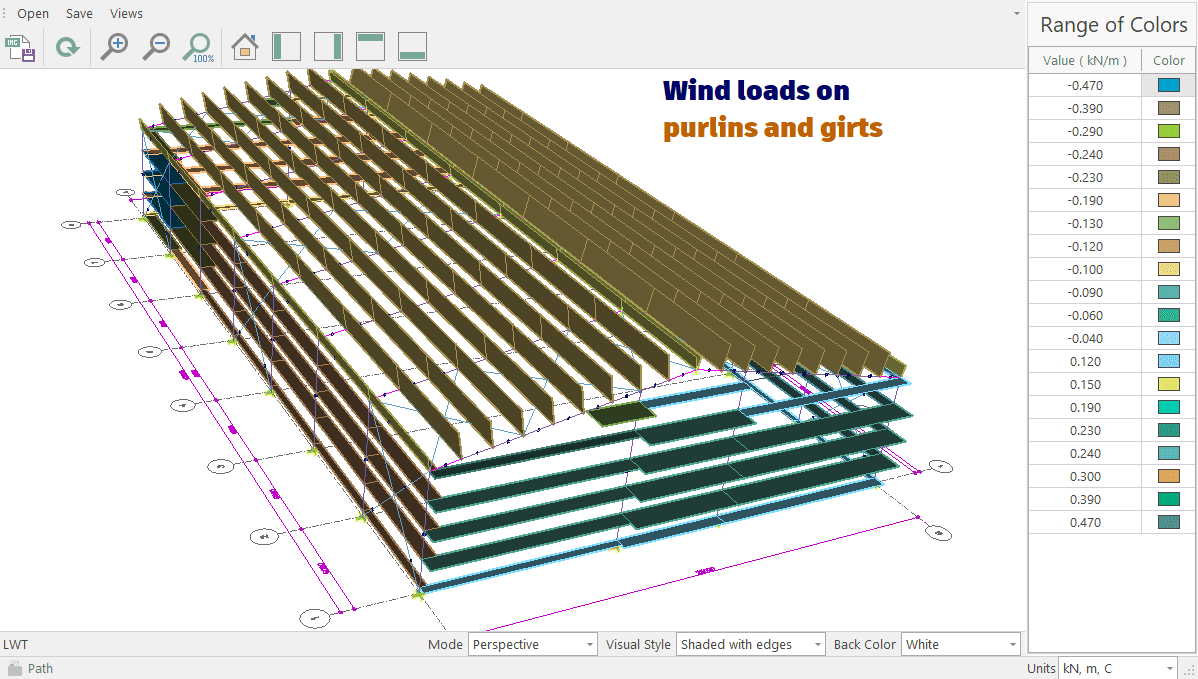This screenshot has width=1198, height=679.
Task: Go to the home view
Action: 244,47
